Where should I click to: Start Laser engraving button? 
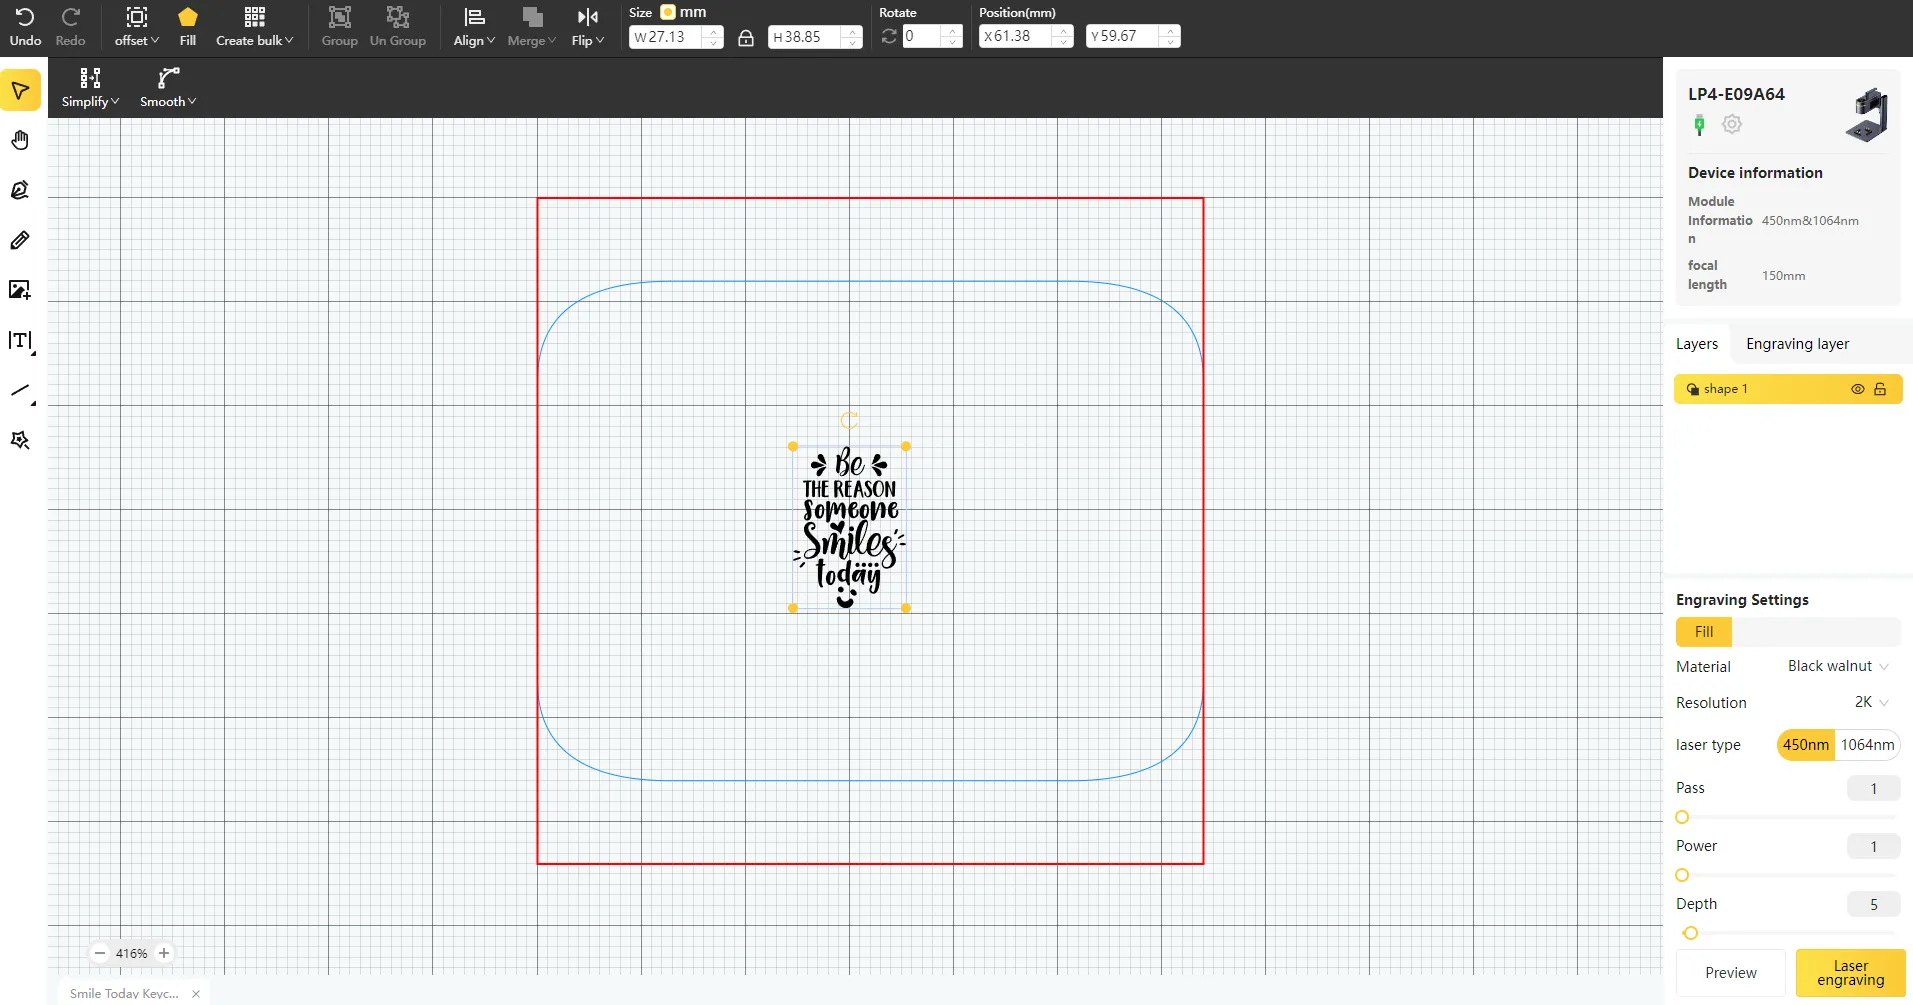pyautogui.click(x=1851, y=973)
